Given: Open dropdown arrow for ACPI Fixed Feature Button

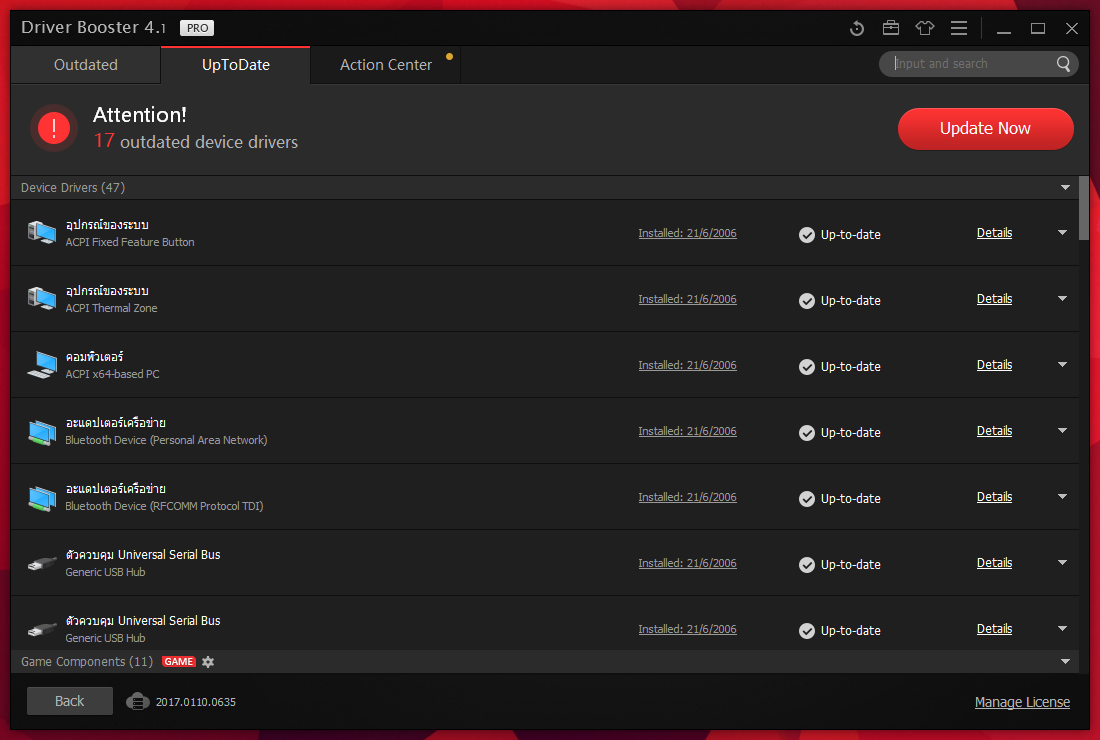Looking at the screenshot, I should [x=1062, y=232].
